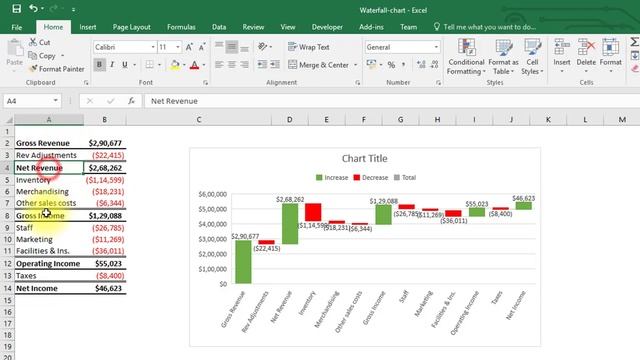Screen dimensions: 640x360
Task: Toggle Bold formatting
Action: [99, 64]
